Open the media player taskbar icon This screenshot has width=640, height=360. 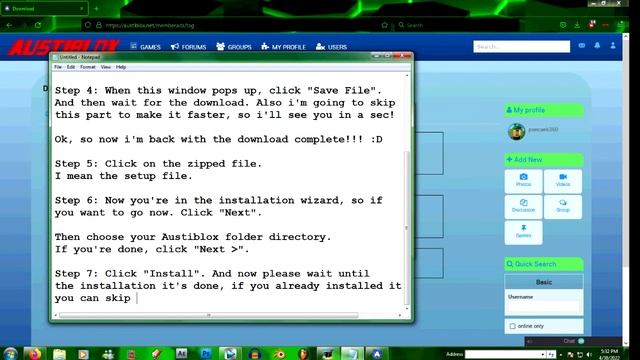pos(83,353)
